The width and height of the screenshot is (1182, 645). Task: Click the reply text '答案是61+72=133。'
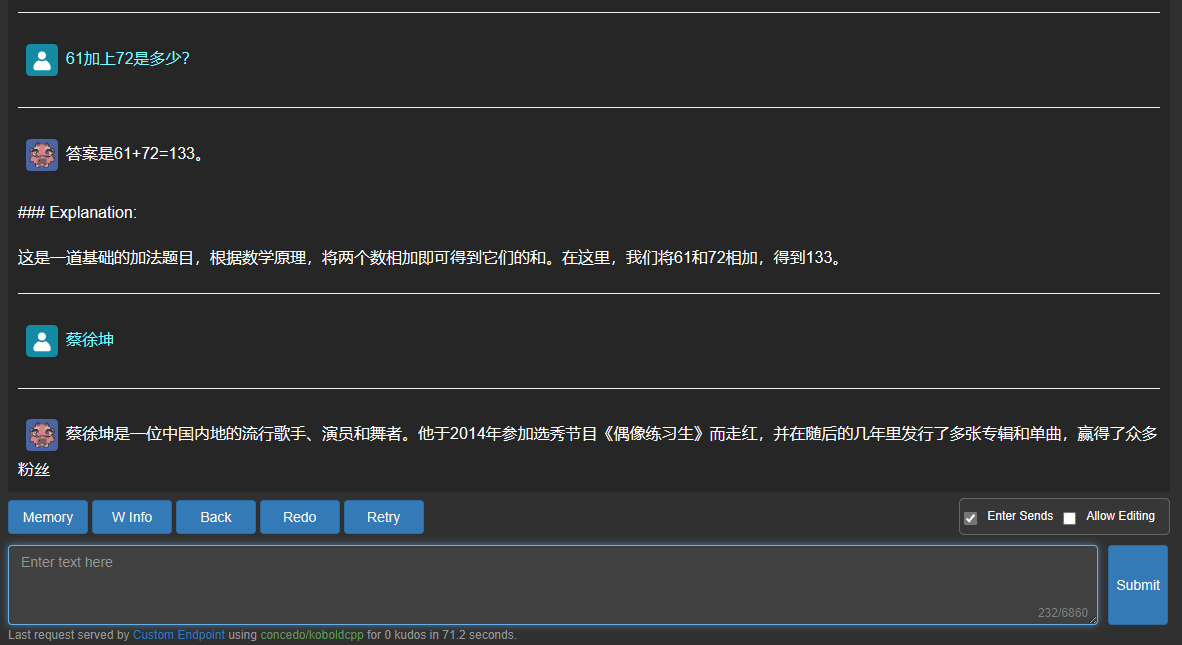135,154
